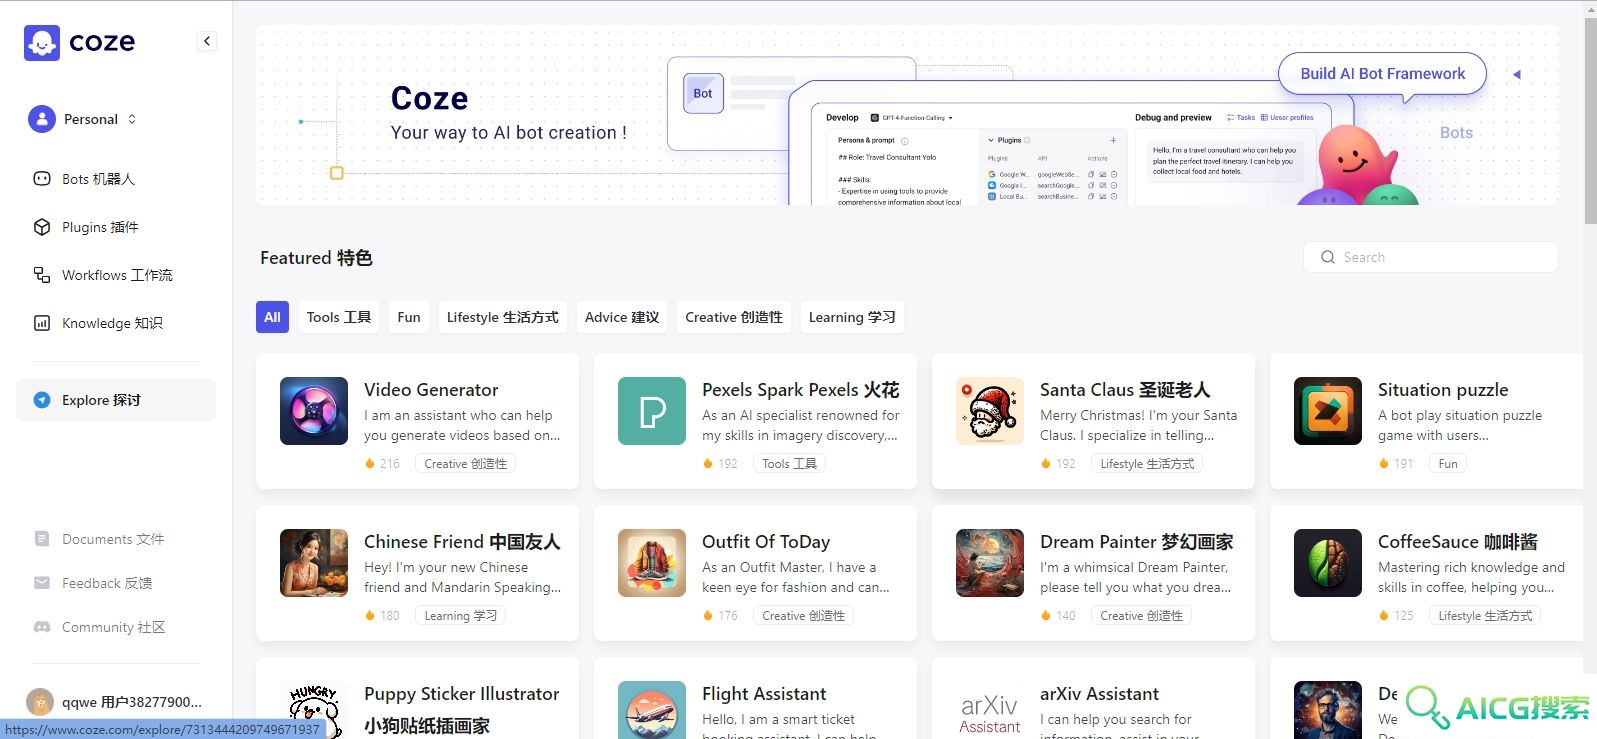Click the Lifestyle tag on Santa Claus
Viewport: 1597px width, 739px height.
point(1147,464)
